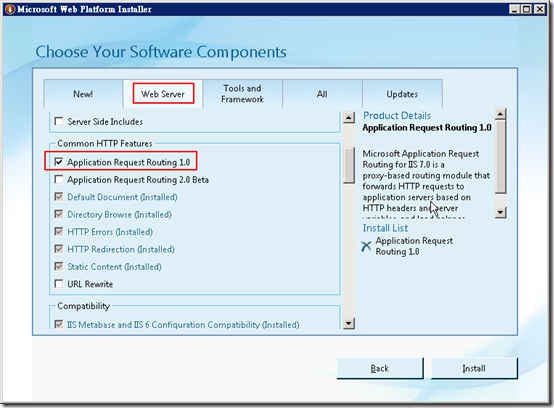The height and width of the screenshot is (408, 554).
Task: Click the component list scrollbar thumb
Action: tap(349, 166)
